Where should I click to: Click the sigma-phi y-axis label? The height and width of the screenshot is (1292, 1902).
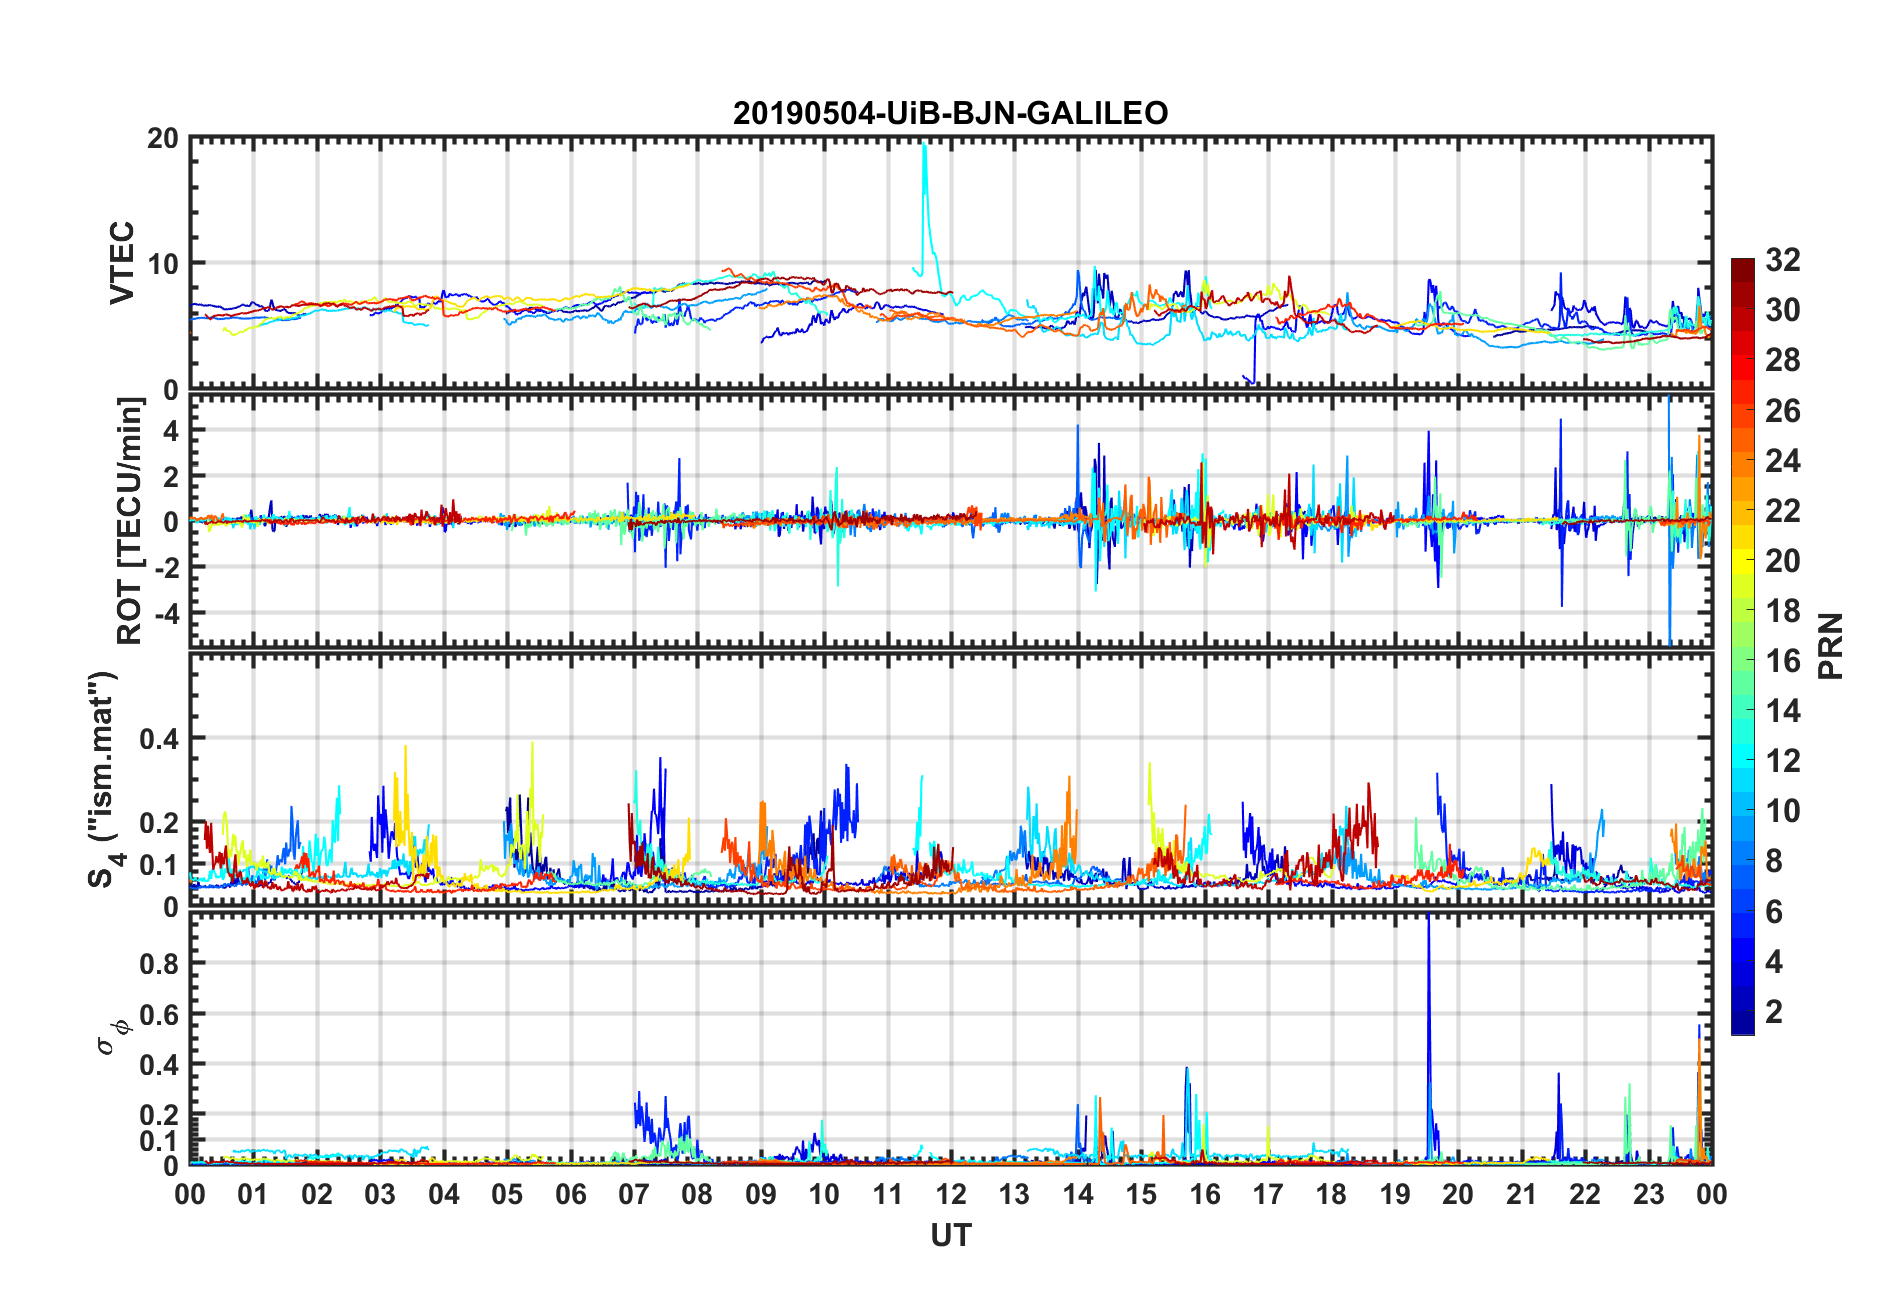coord(111,1036)
